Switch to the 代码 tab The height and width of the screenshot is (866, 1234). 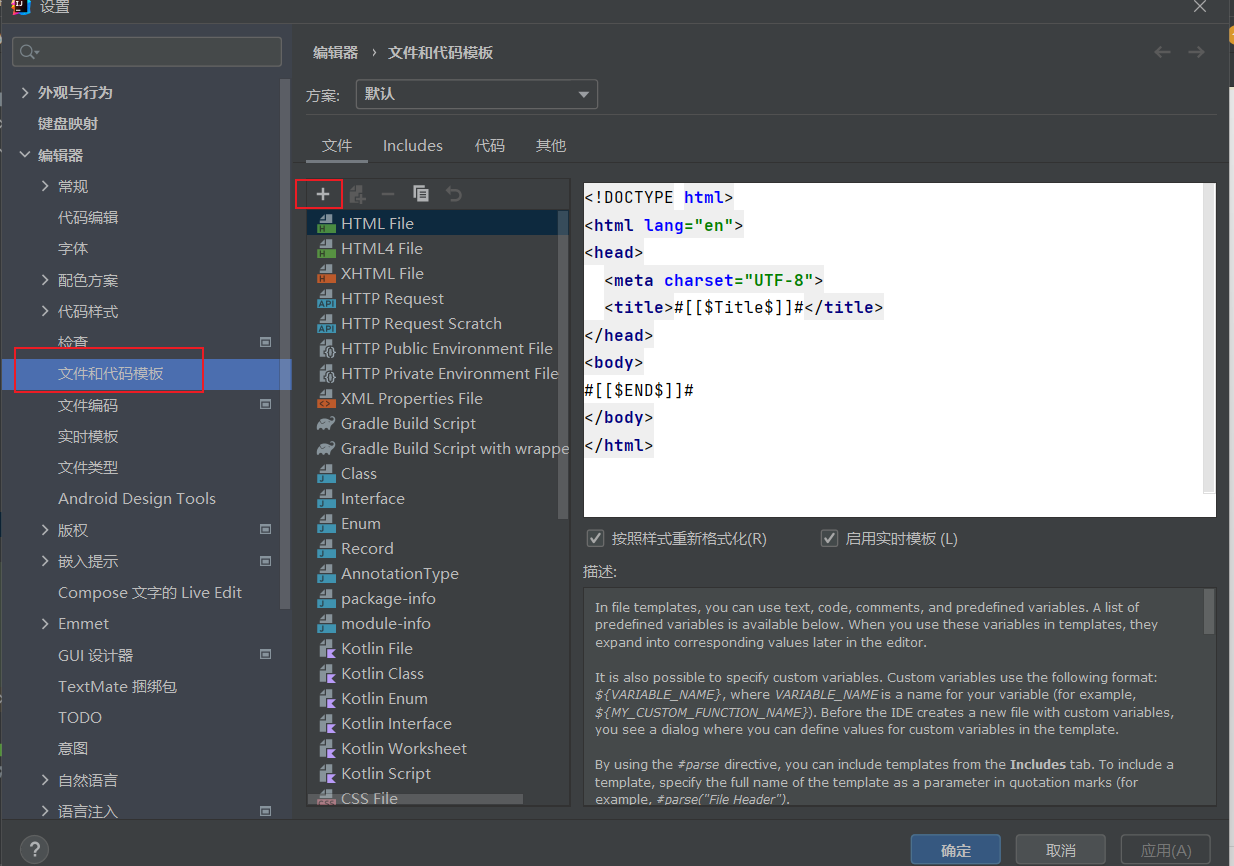490,146
